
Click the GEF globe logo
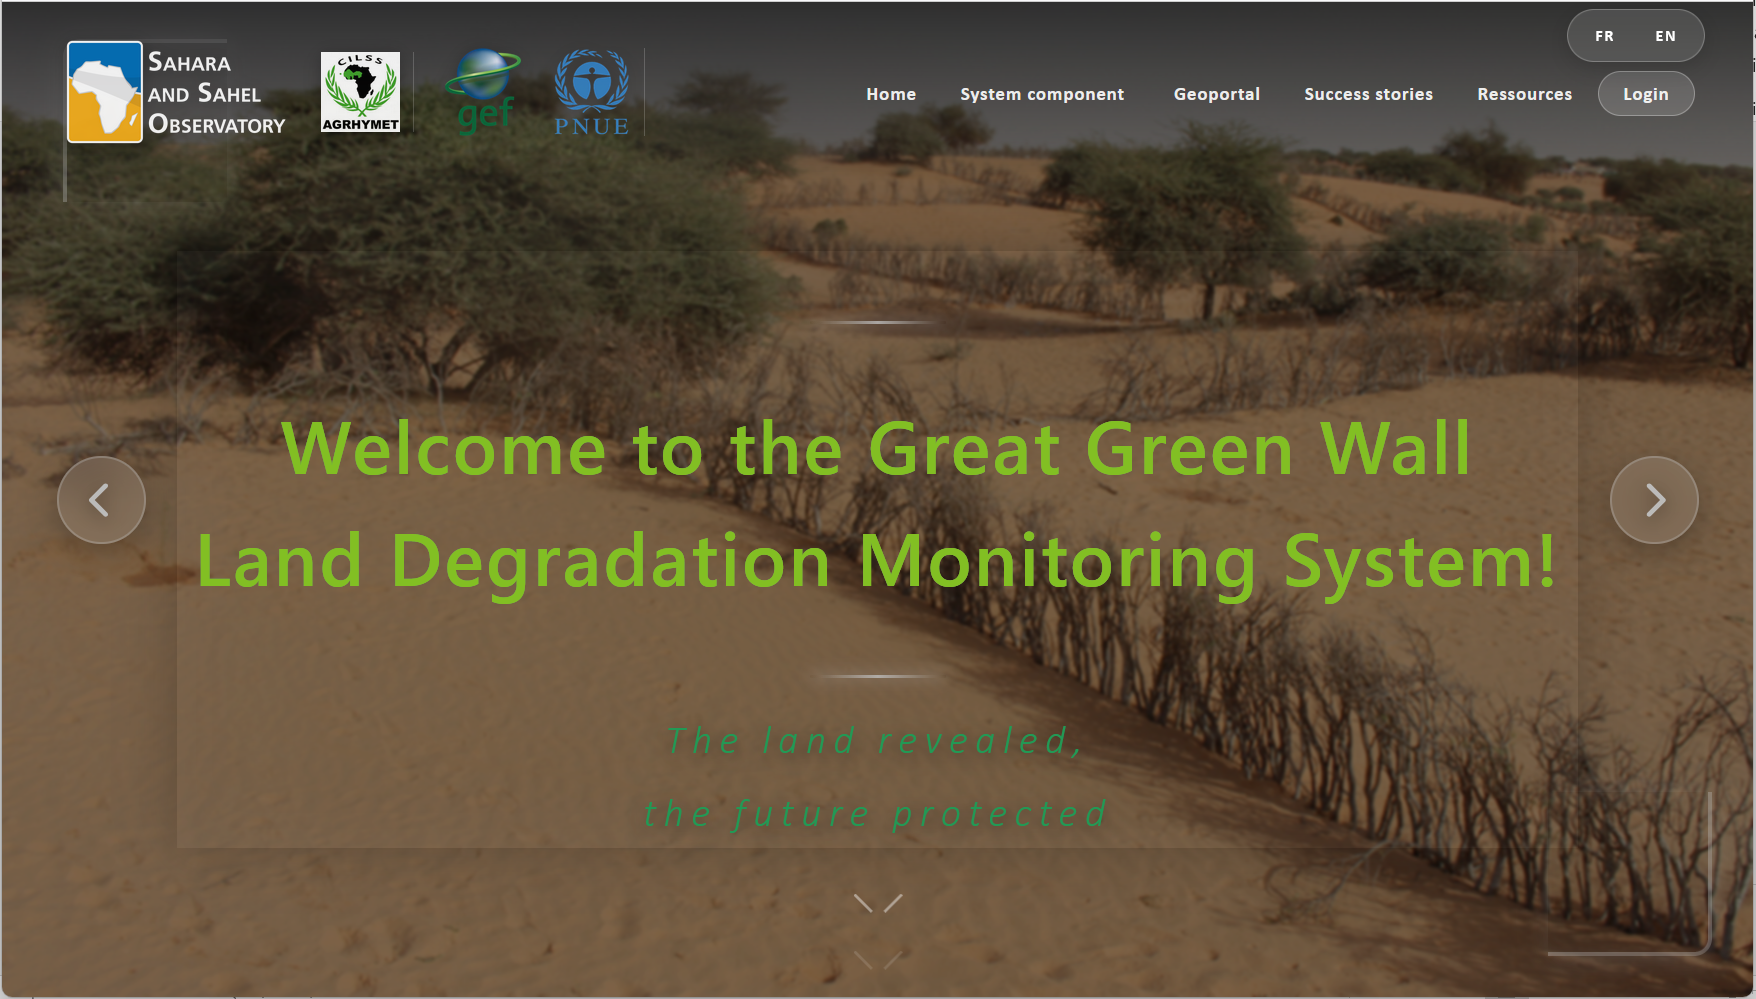(x=484, y=92)
